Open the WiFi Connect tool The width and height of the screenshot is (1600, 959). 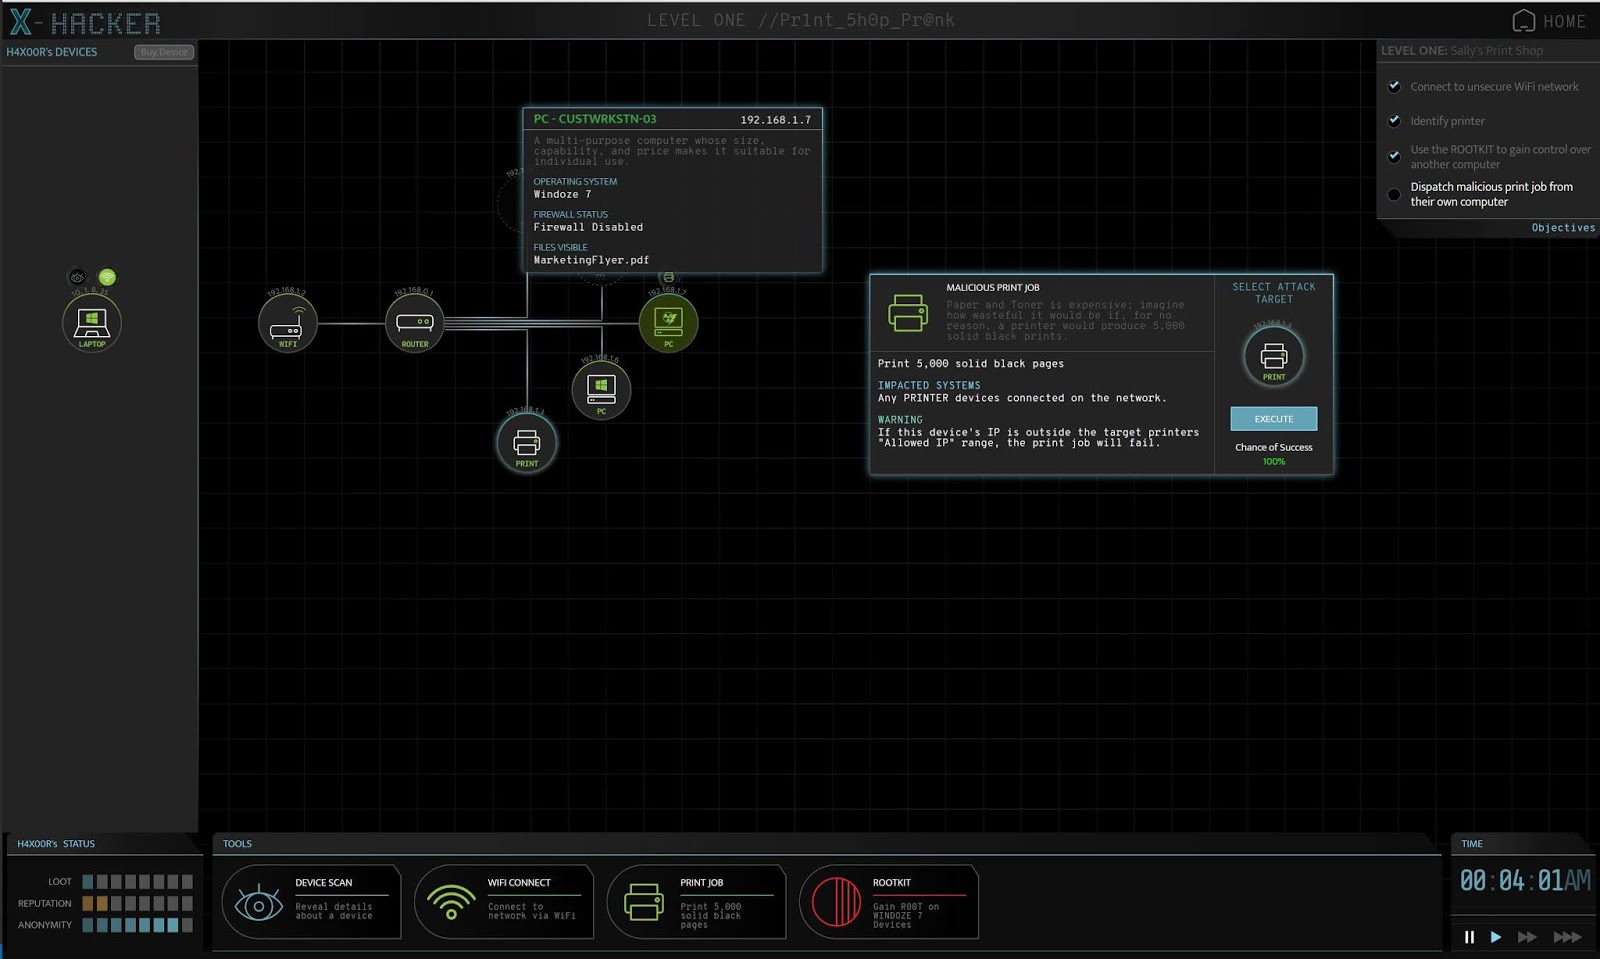pyautogui.click(x=504, y=901)
